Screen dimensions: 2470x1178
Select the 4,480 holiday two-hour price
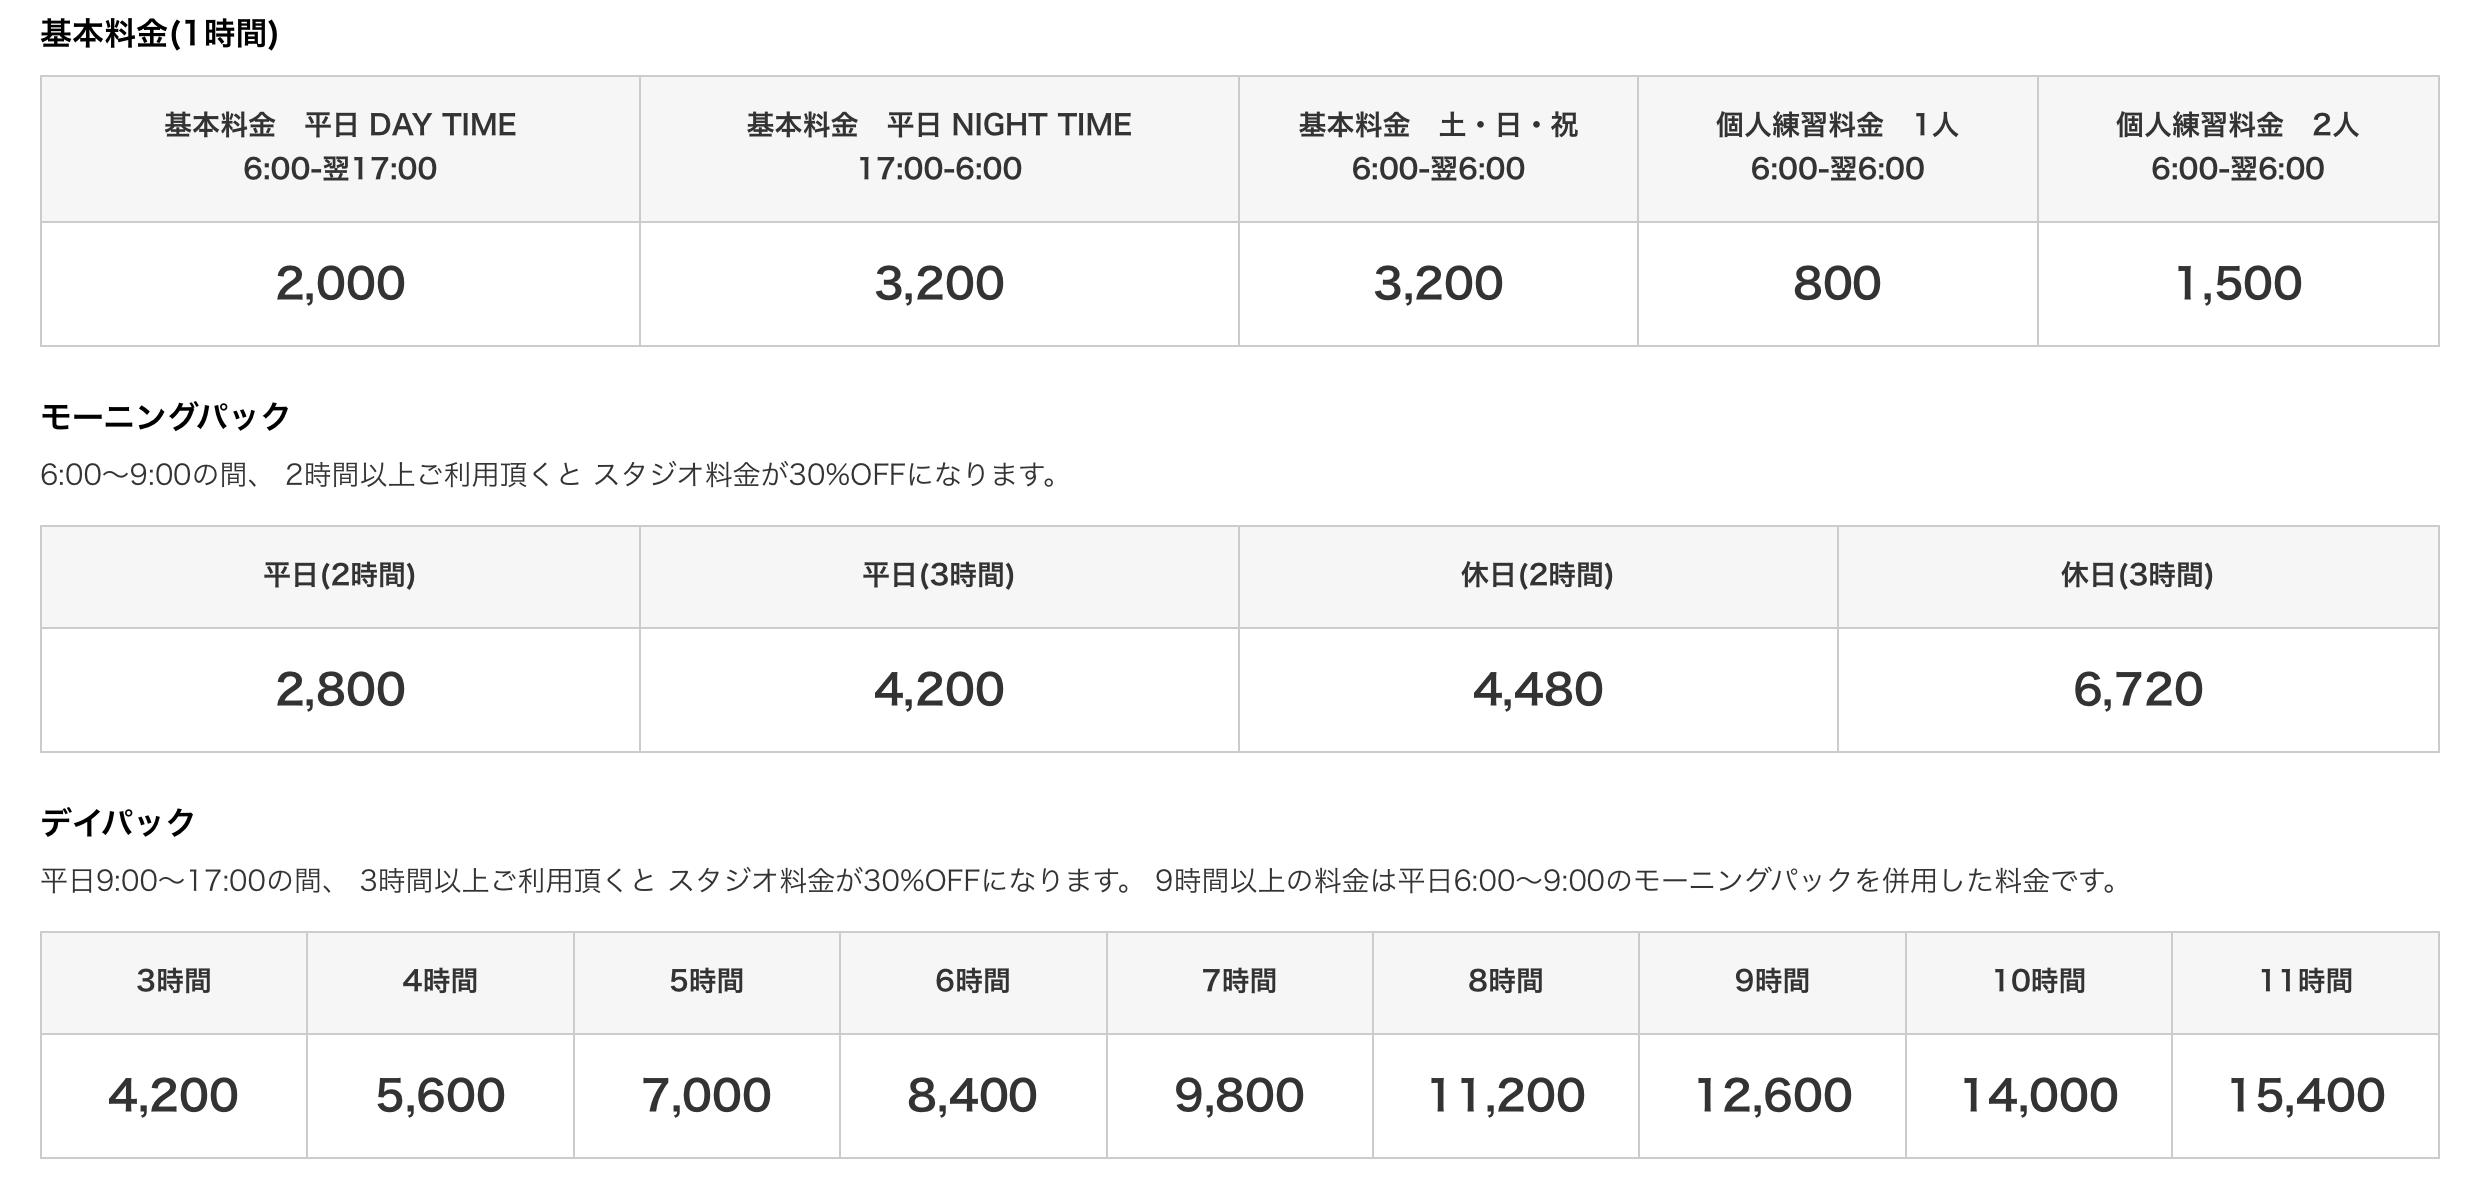pos(1538,690)
